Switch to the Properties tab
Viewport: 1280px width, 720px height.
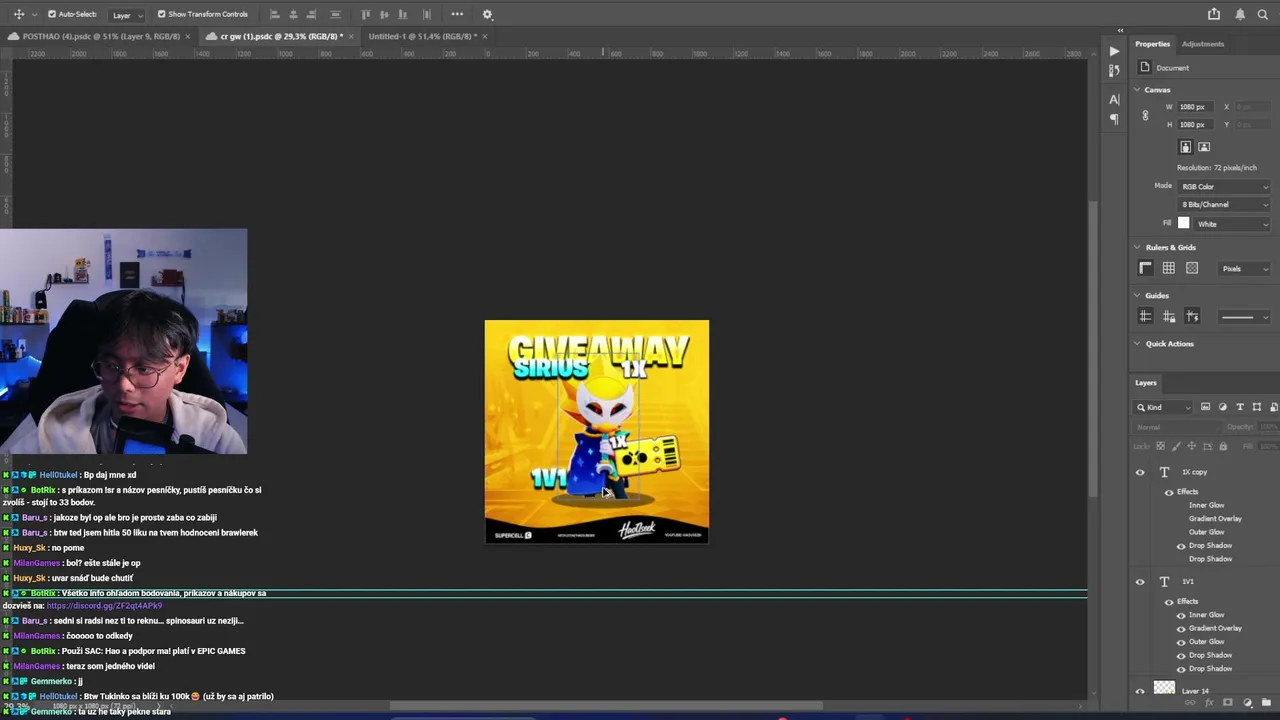point(1152,44)
